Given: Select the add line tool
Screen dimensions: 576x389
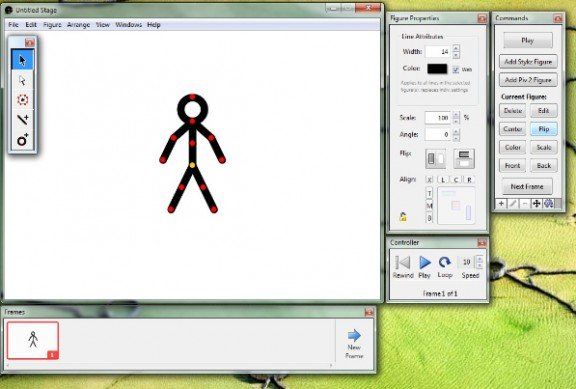Looking at the screenshot, I should (22, 119).
